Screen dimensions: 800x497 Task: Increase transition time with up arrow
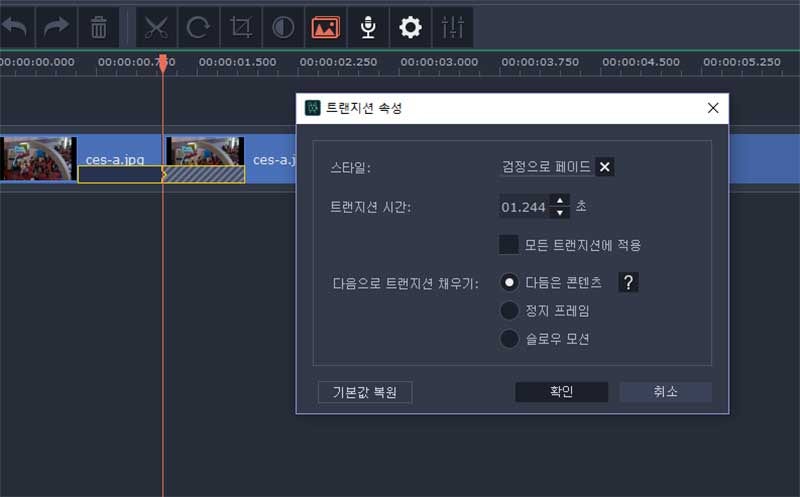[x=560, y=201]
